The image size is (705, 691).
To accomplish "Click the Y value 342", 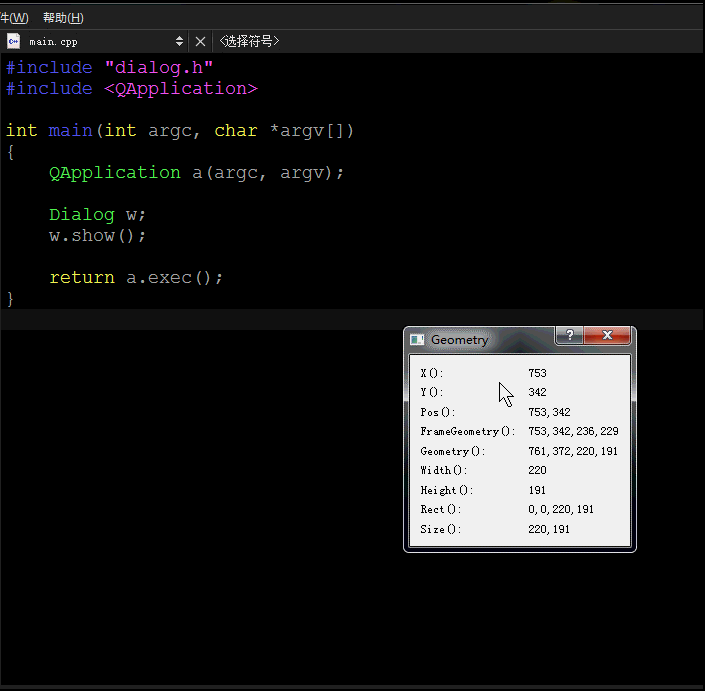I will 537,392.
